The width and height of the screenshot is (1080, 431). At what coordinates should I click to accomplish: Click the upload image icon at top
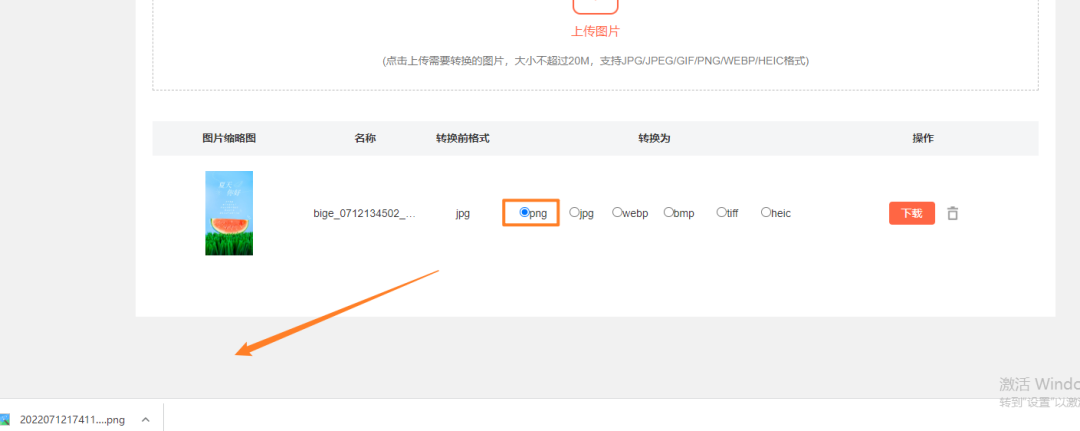(x=595, y=6)
